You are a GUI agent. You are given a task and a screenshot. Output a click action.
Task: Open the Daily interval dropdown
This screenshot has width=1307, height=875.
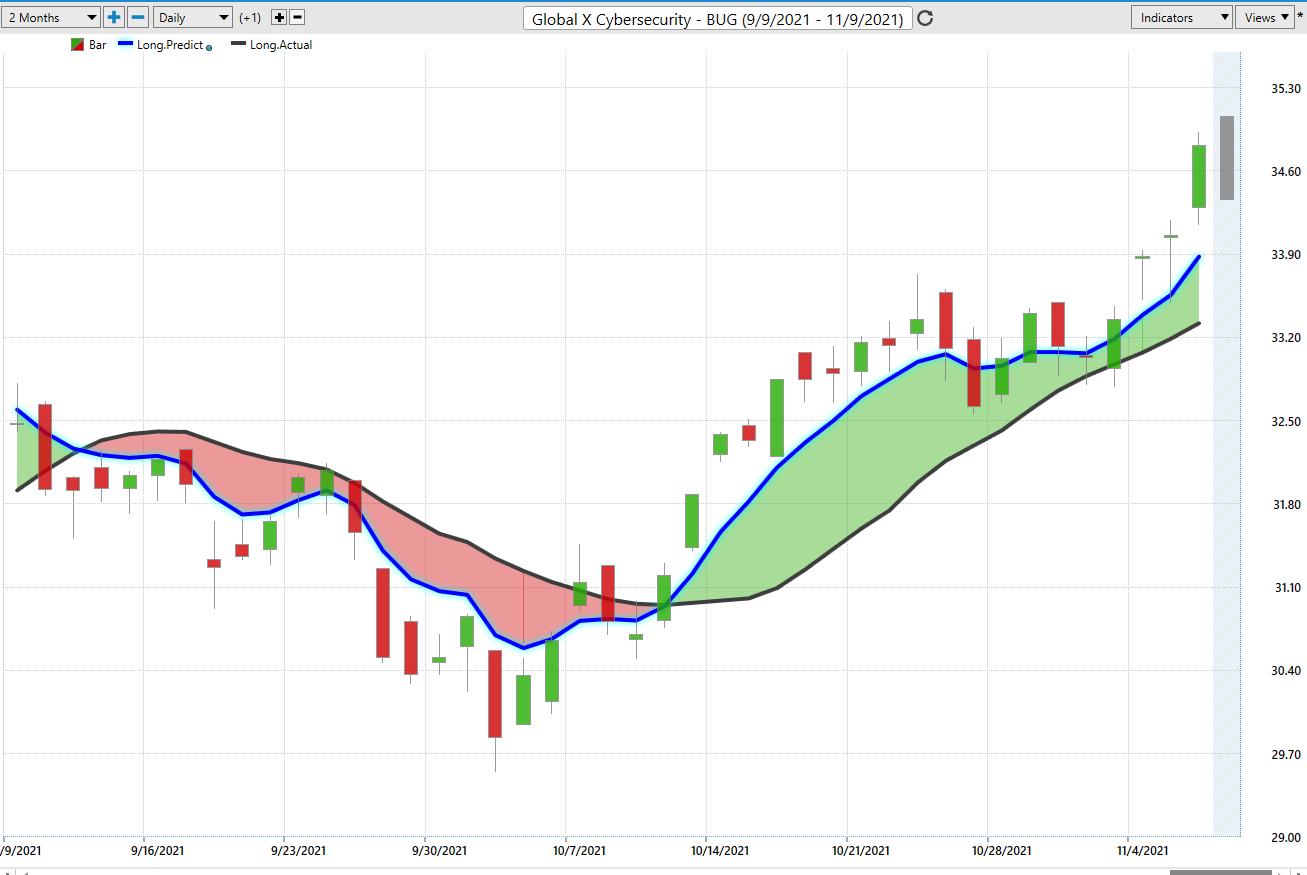tap(193, 17)
